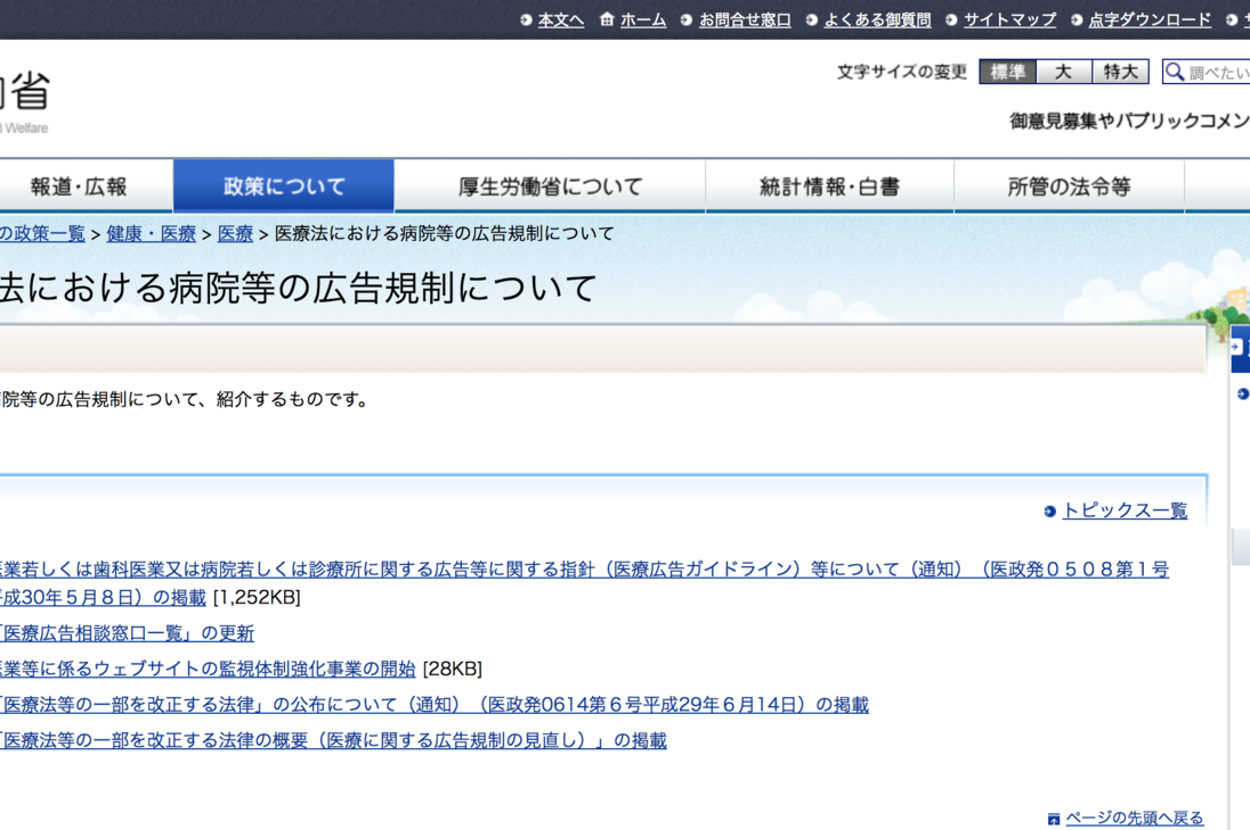Viewport: 1250px width, 830px height.
Task: Click the bullet icon beside サイトマップ
Action: 951,20
